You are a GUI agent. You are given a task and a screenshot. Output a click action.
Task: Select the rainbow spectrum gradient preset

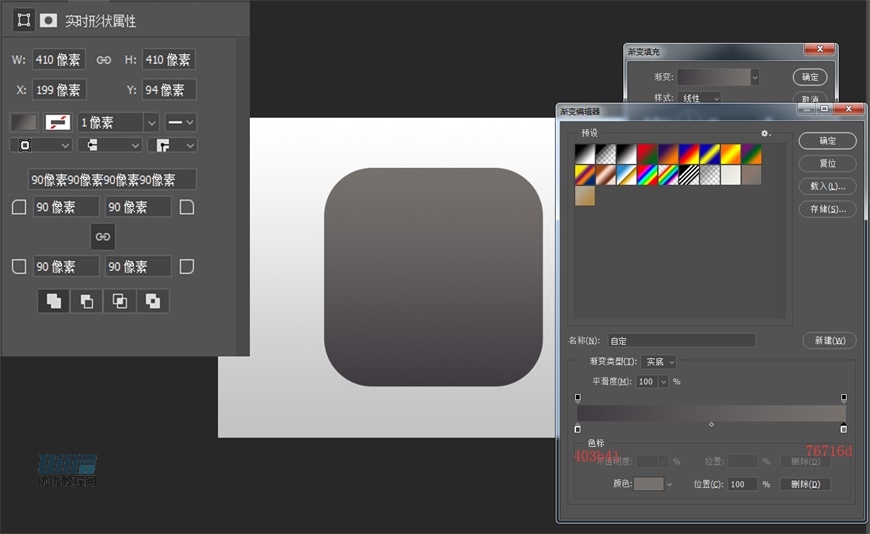pyautogui.click(x=647, y=174)
